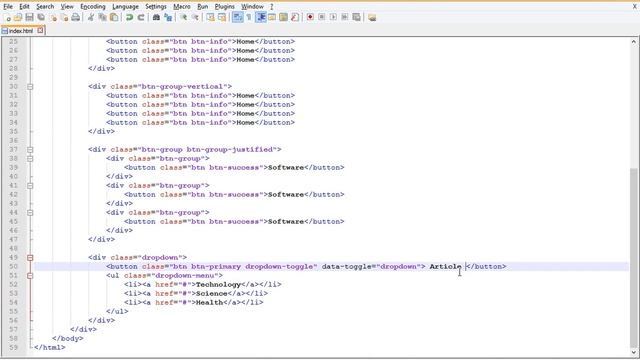The width and height of the screenshot is (640, 360).
Task: Open the Edit menu
Action: pyautogui.click(x=24, y=7)
